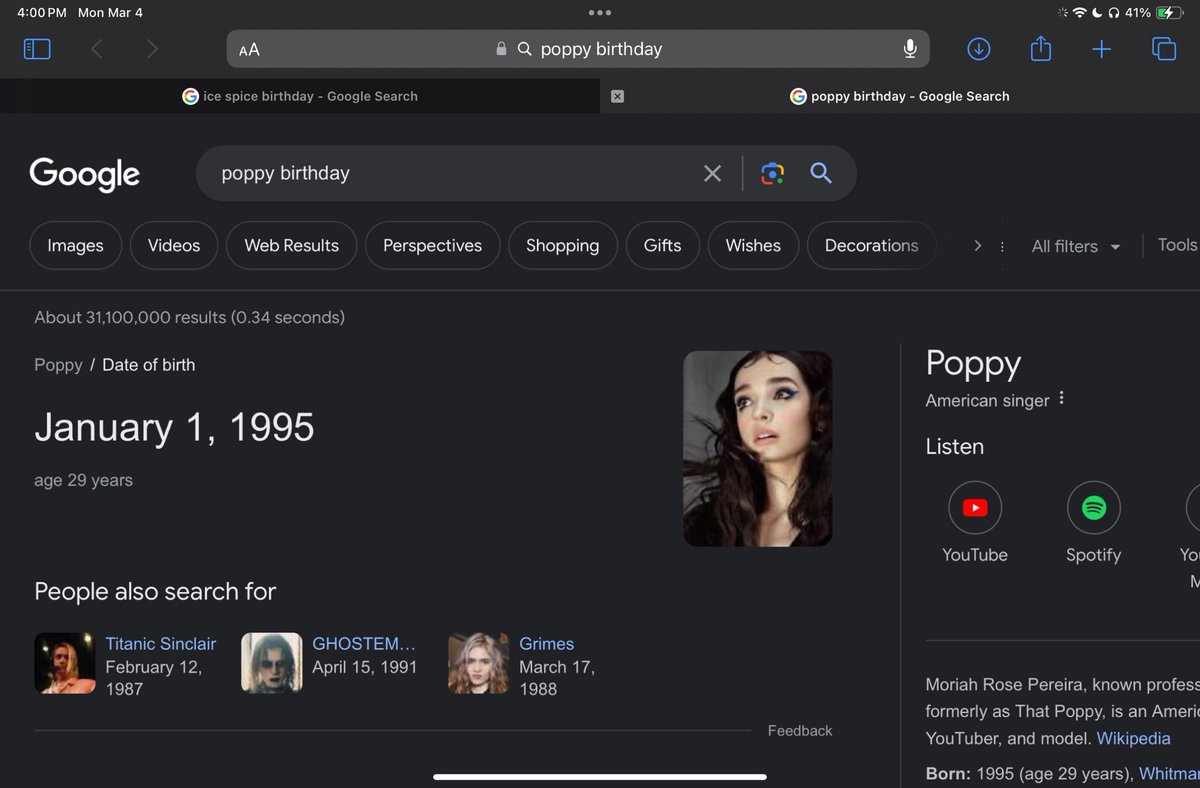Image resolution: width=1200 pixels, height=788 pixels.
Task: Select the Web Results filter
Action: coord(291,246)
